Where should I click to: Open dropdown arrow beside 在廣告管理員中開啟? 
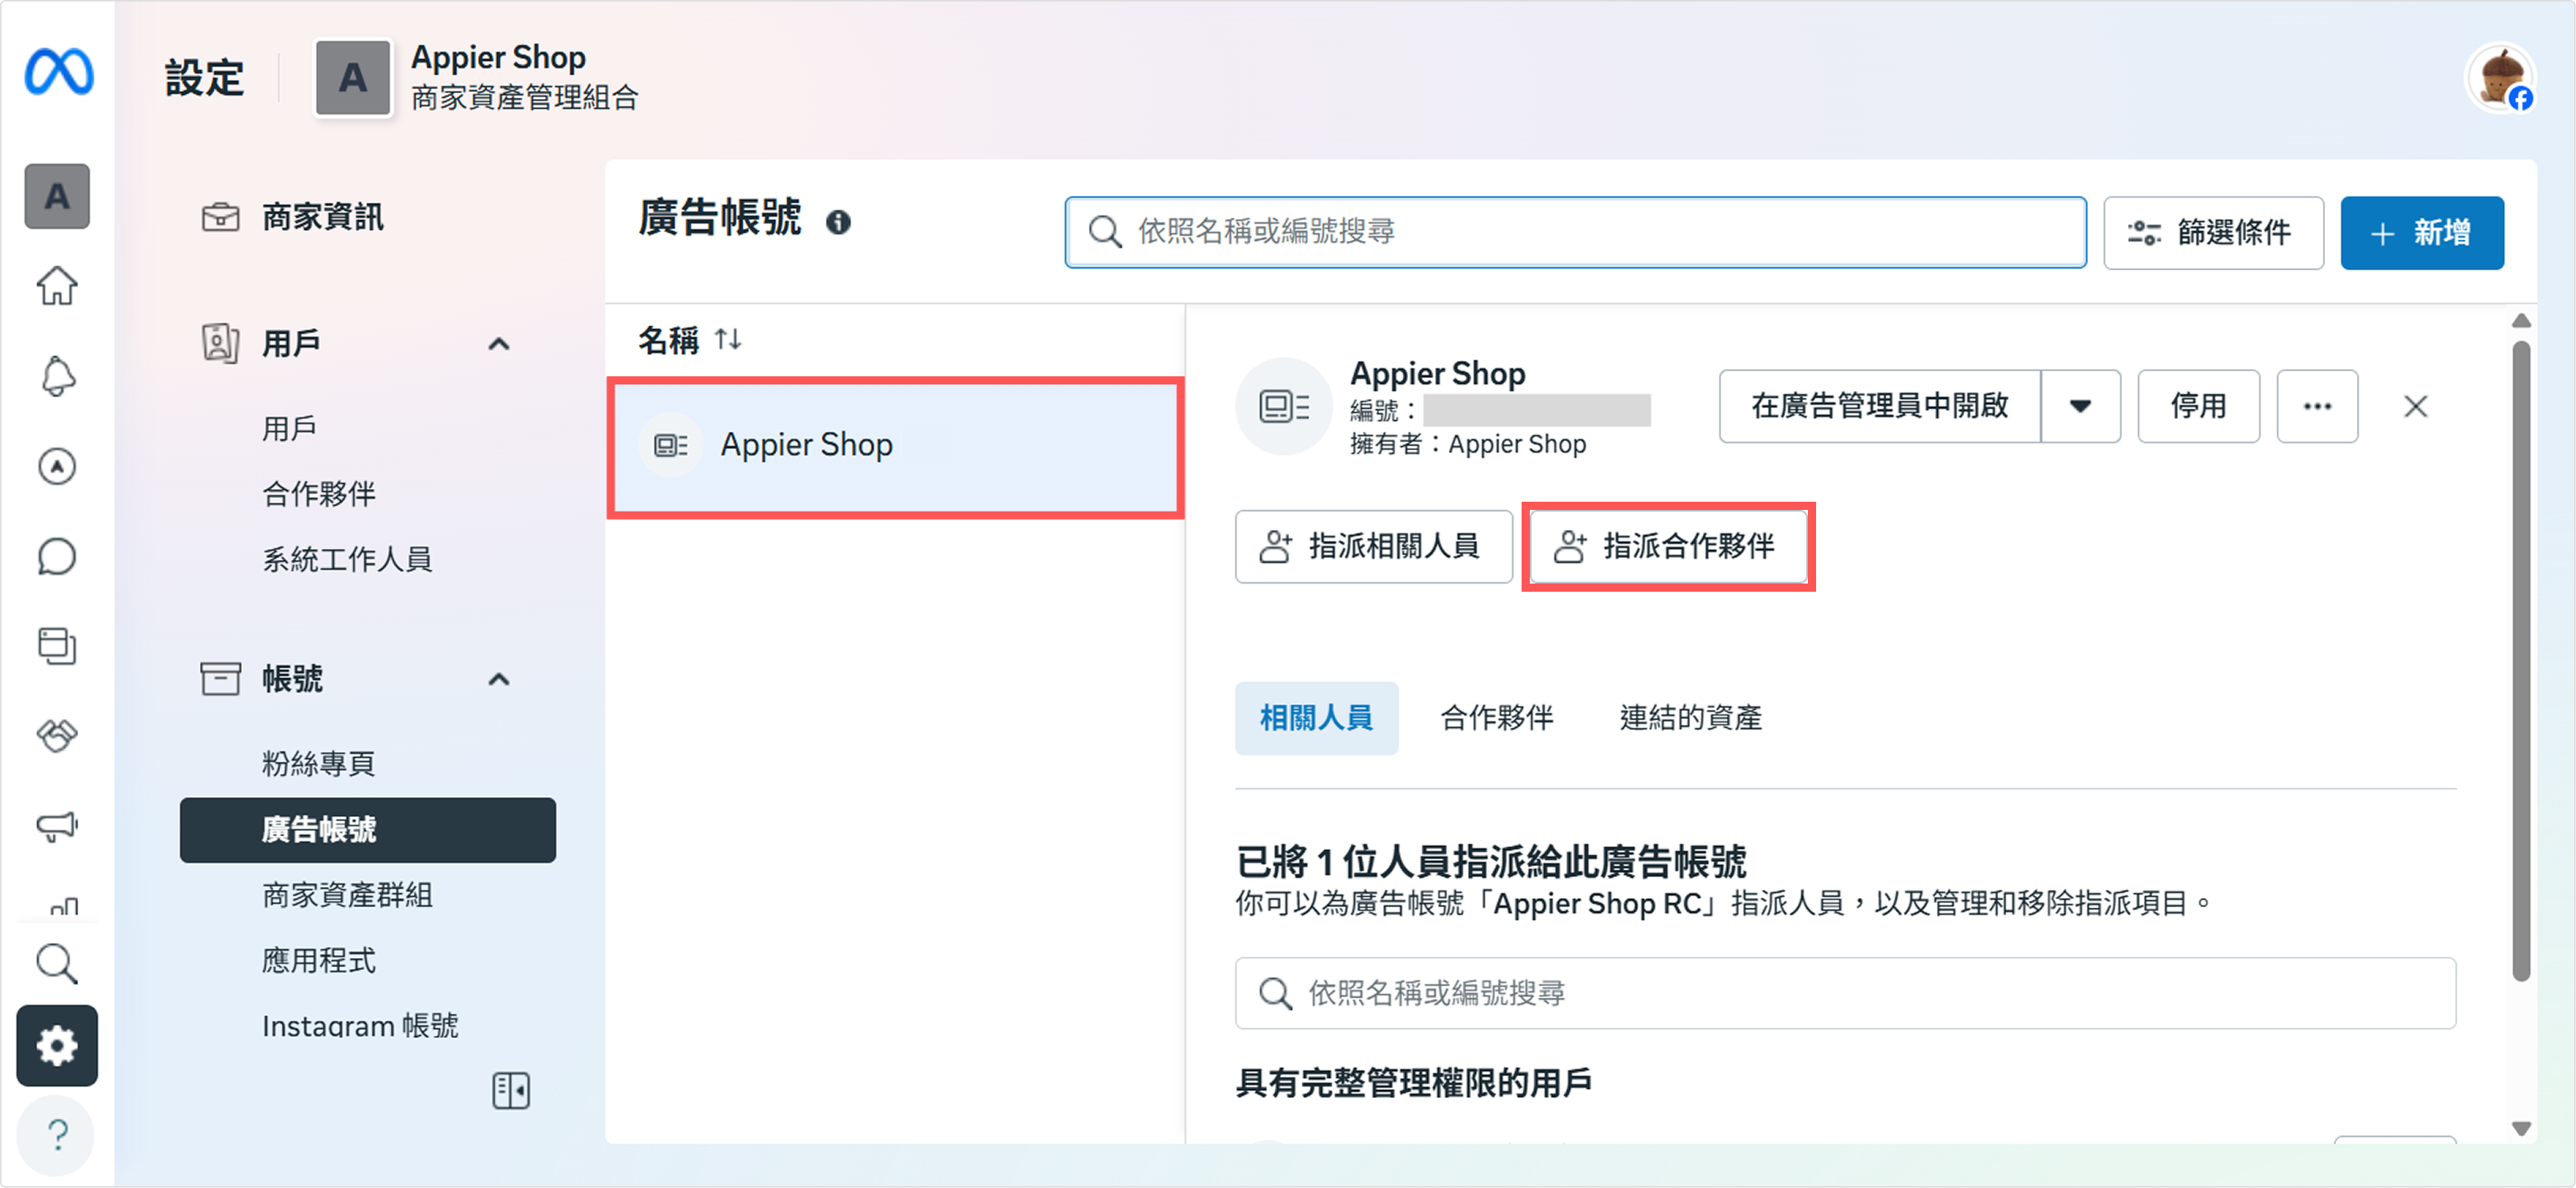tap(2080, 406)
